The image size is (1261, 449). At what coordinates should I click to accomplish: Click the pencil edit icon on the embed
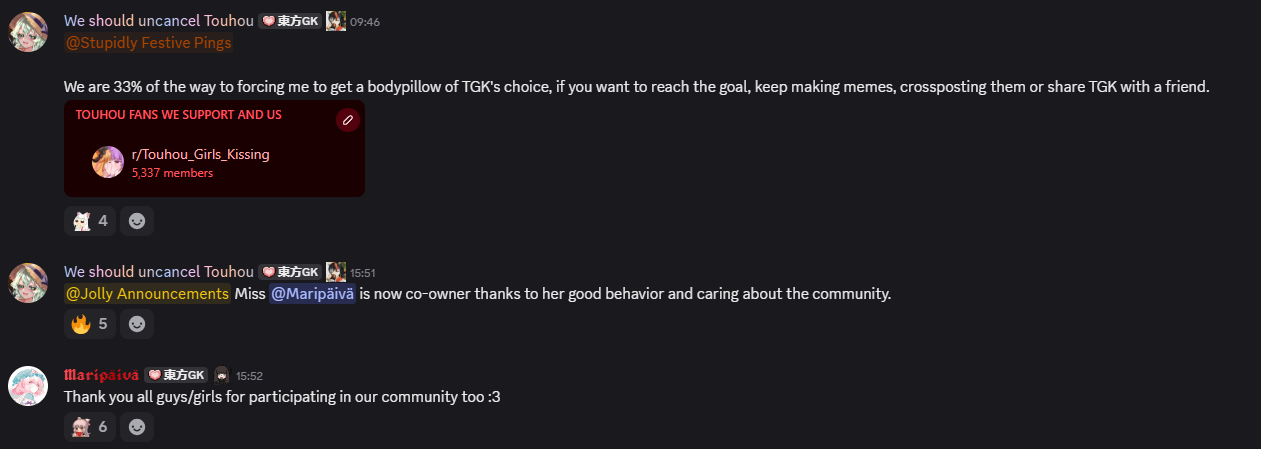tap(347, 120)
